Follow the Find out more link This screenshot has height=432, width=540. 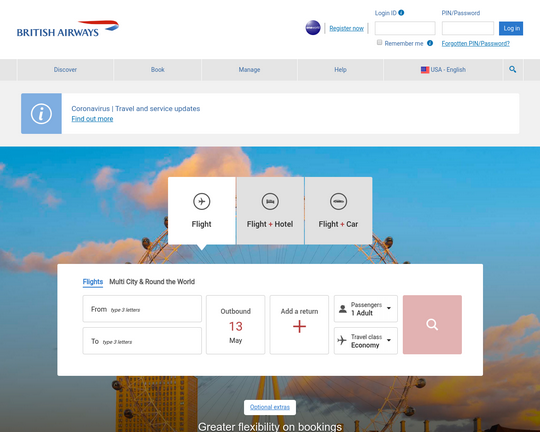[x=92, y=119]
